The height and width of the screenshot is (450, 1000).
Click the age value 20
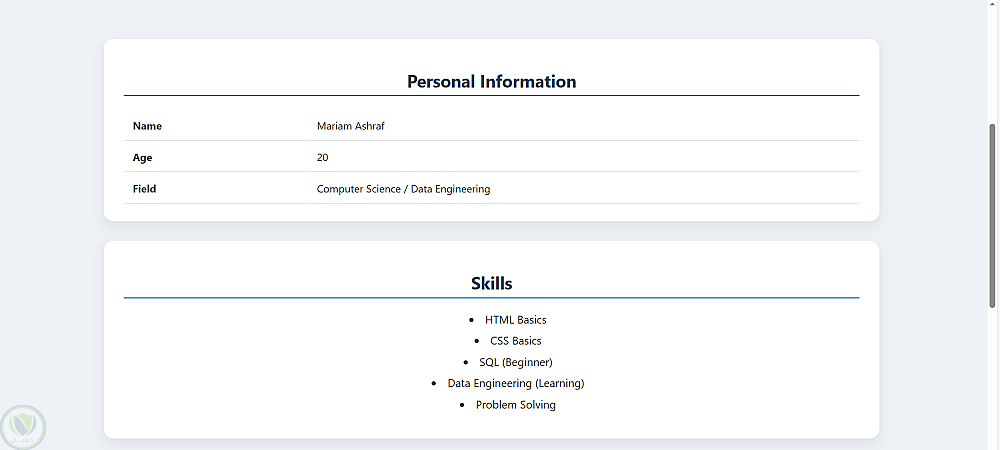[x=322, y=157]
